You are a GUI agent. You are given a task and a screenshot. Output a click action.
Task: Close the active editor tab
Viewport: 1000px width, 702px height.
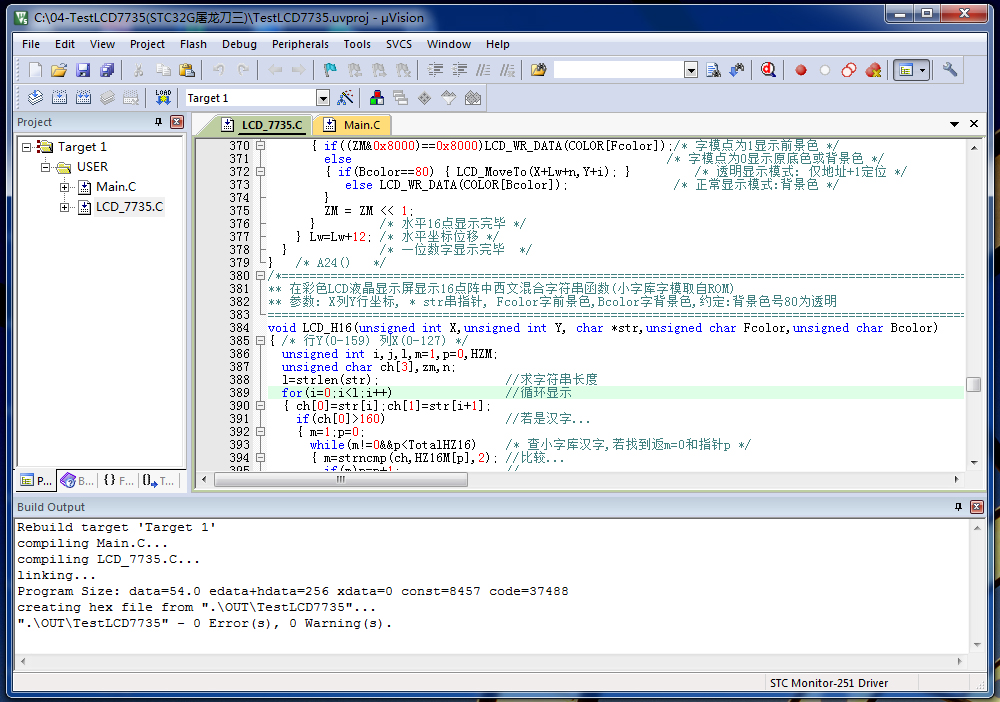click(974, 124)
